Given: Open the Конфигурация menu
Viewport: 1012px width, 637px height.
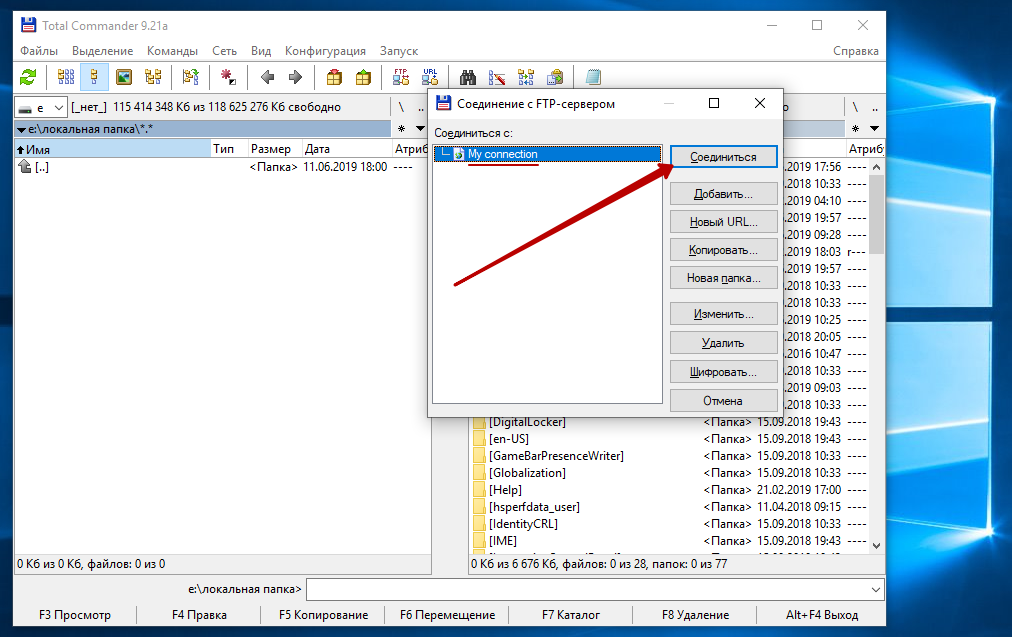Looking at the screenshot, I should coord(325,51).
